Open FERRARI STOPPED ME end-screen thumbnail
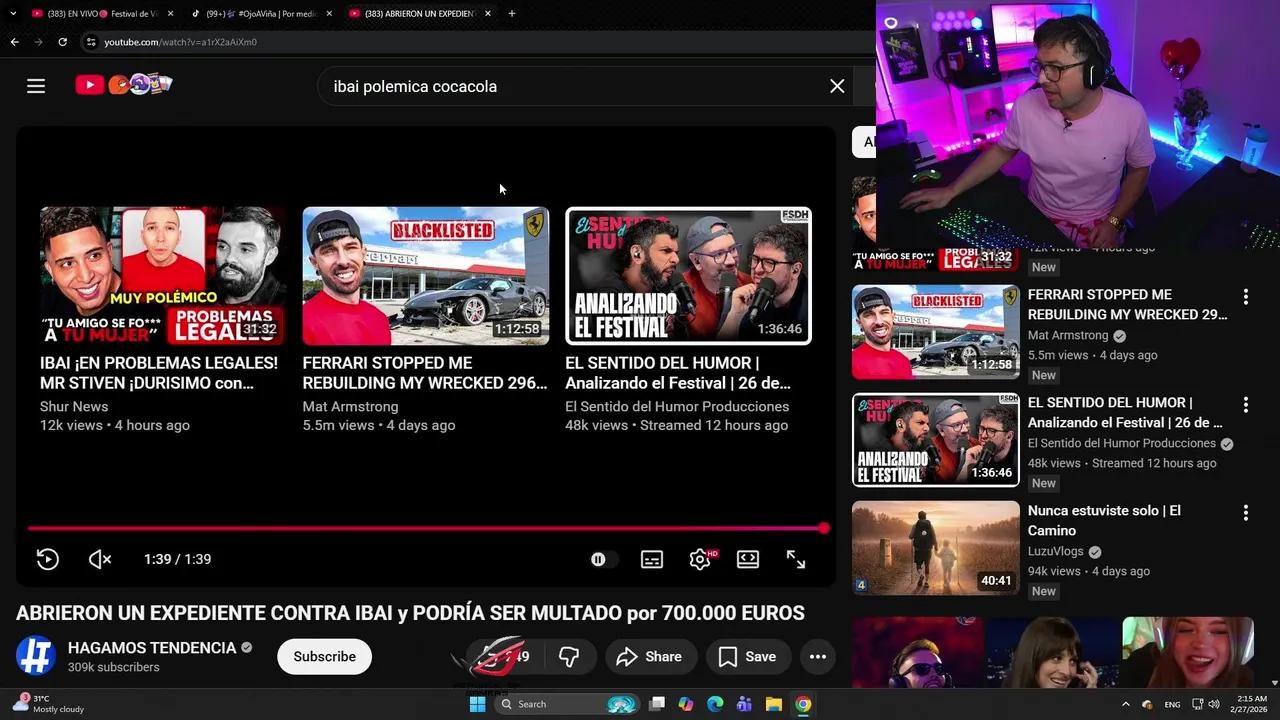Viewport: 1280px width, 720px height. click(425, 276)
